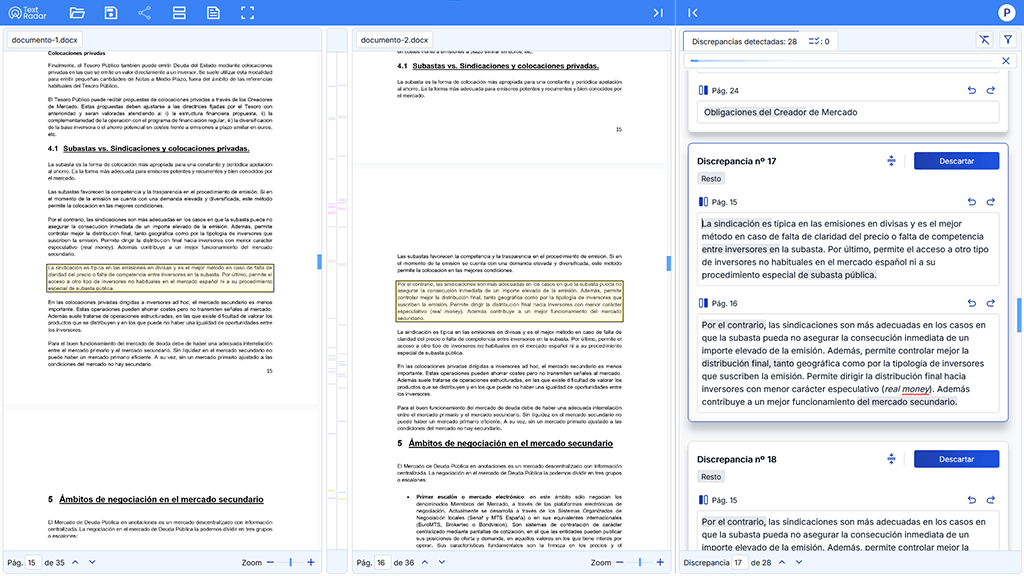
Task: Activate the split view icon
Action: [181, 12]
